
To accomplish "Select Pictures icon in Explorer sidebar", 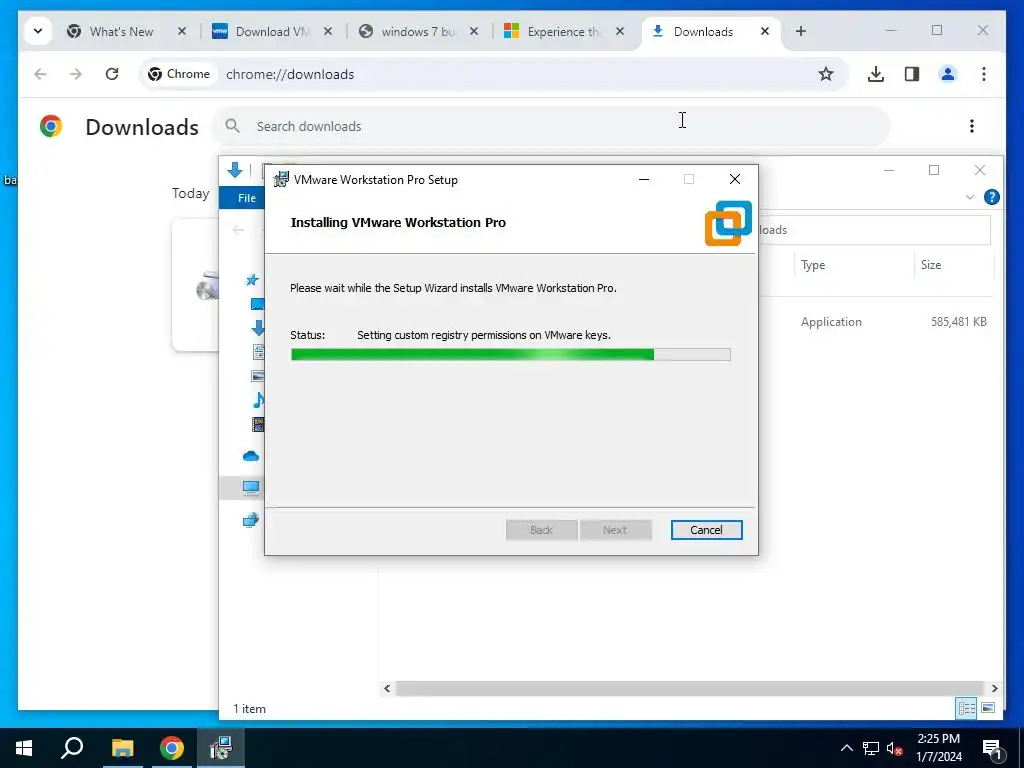I will (x=258, y=376).
